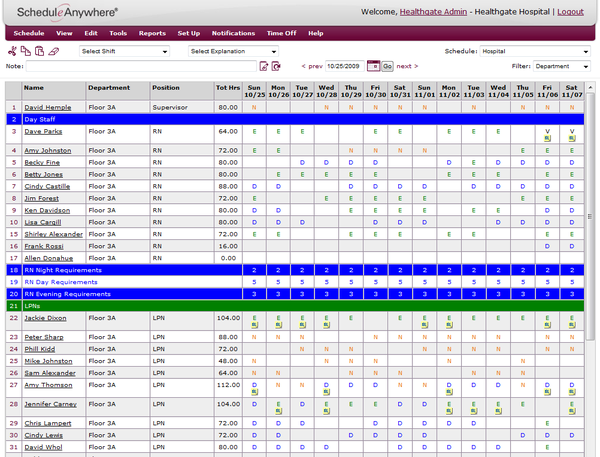This screenshot has width=600, height=457.
Task: Open Dave Parks' Fri 11/06 shift note icon
Action: point(547,139)
